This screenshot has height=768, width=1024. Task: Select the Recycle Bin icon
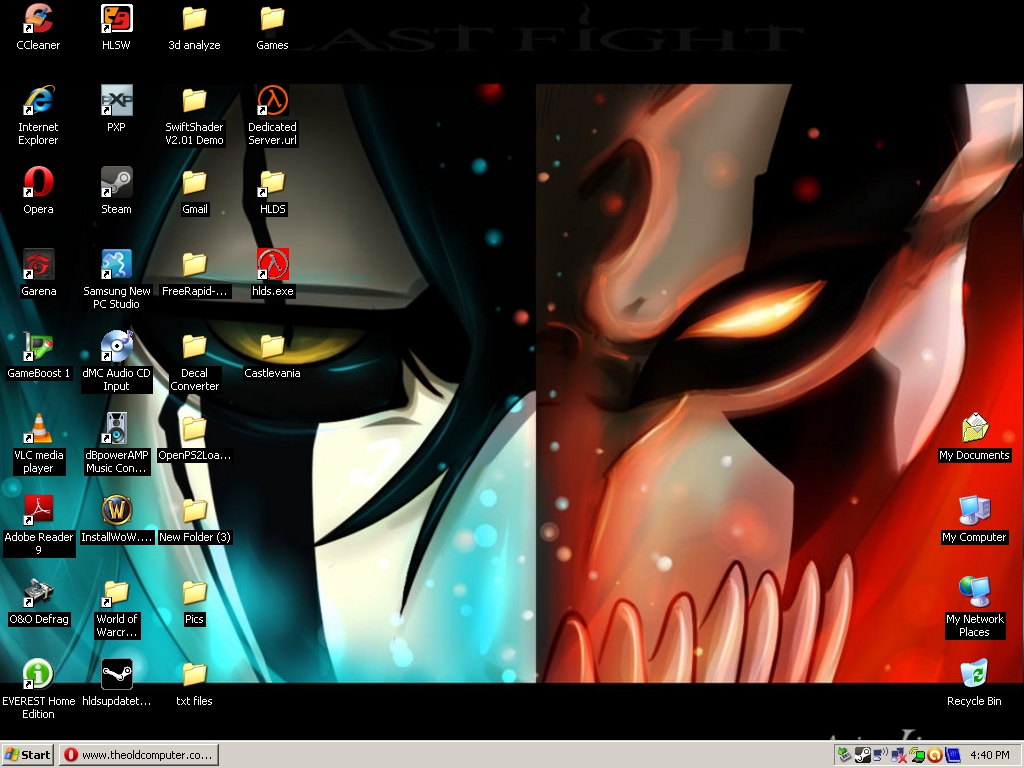click(x=973, y=675)
